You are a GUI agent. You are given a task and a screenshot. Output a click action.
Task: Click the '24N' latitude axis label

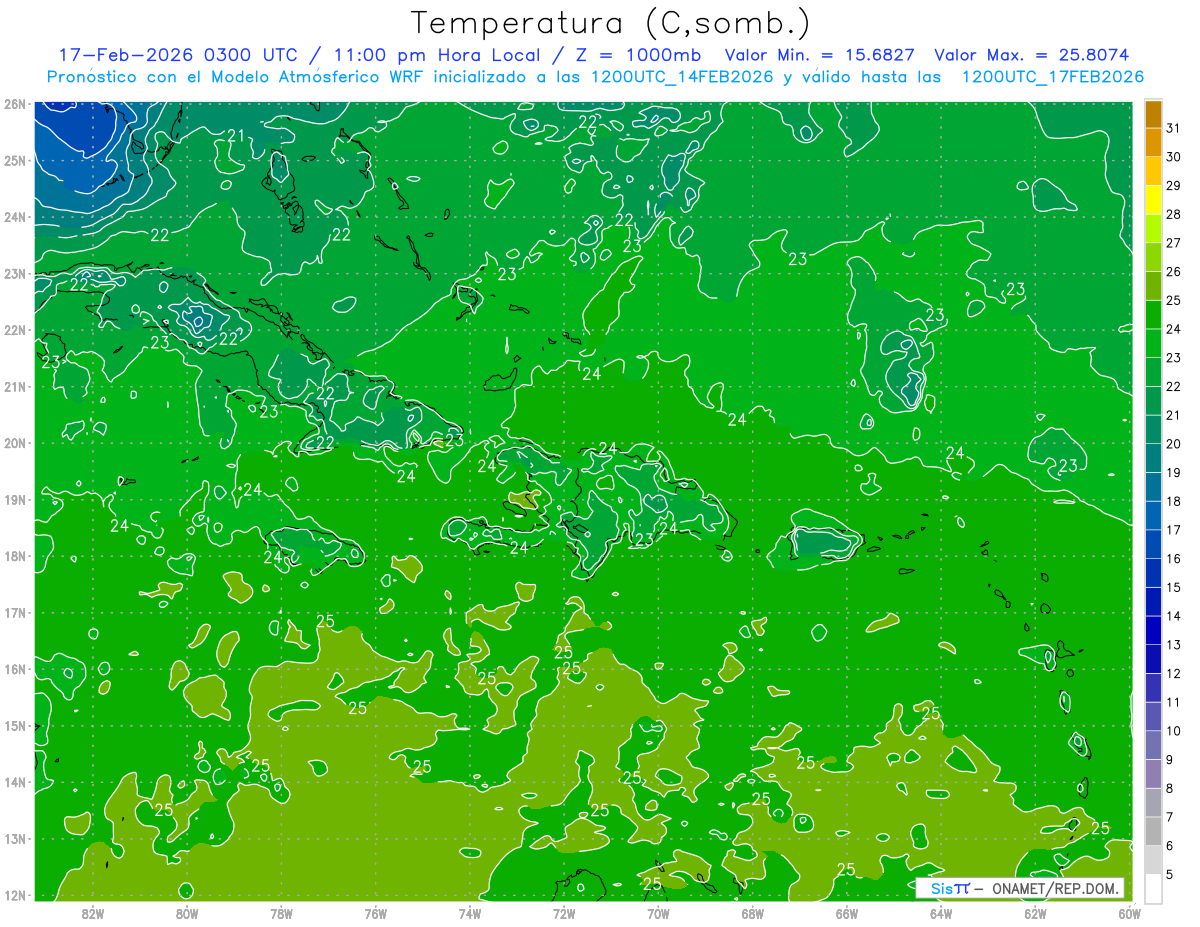14,217
